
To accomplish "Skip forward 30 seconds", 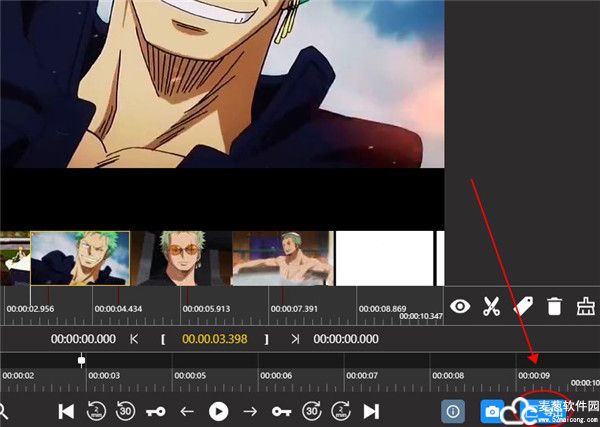I will 311,411.
